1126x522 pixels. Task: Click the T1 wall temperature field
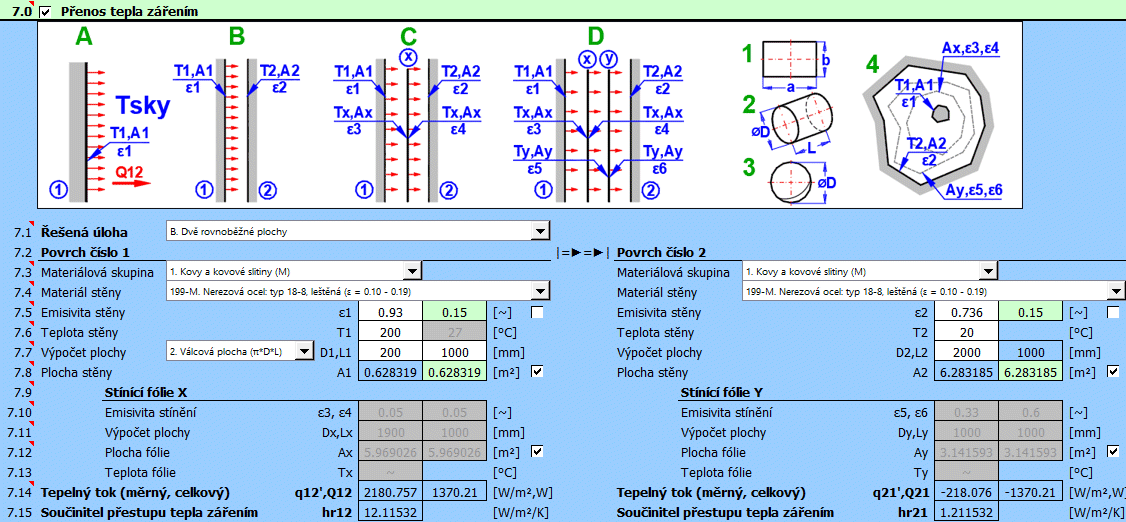pos(390,332)
